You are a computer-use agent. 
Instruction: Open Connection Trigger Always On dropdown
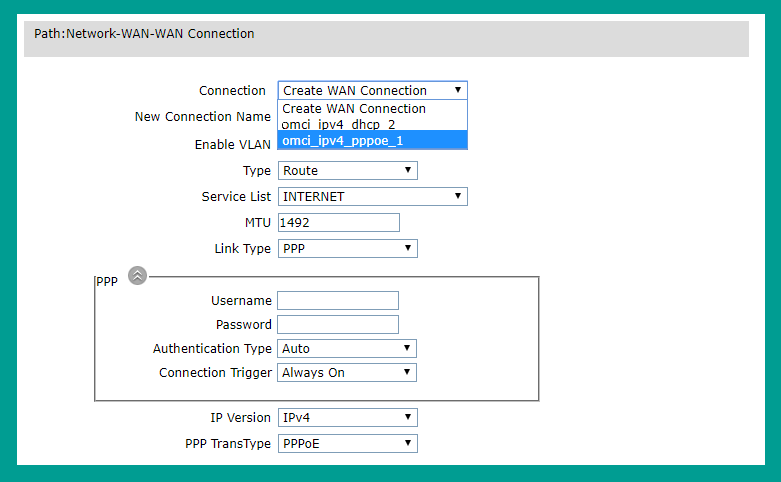pyautogui.click(x=347, y=372)
